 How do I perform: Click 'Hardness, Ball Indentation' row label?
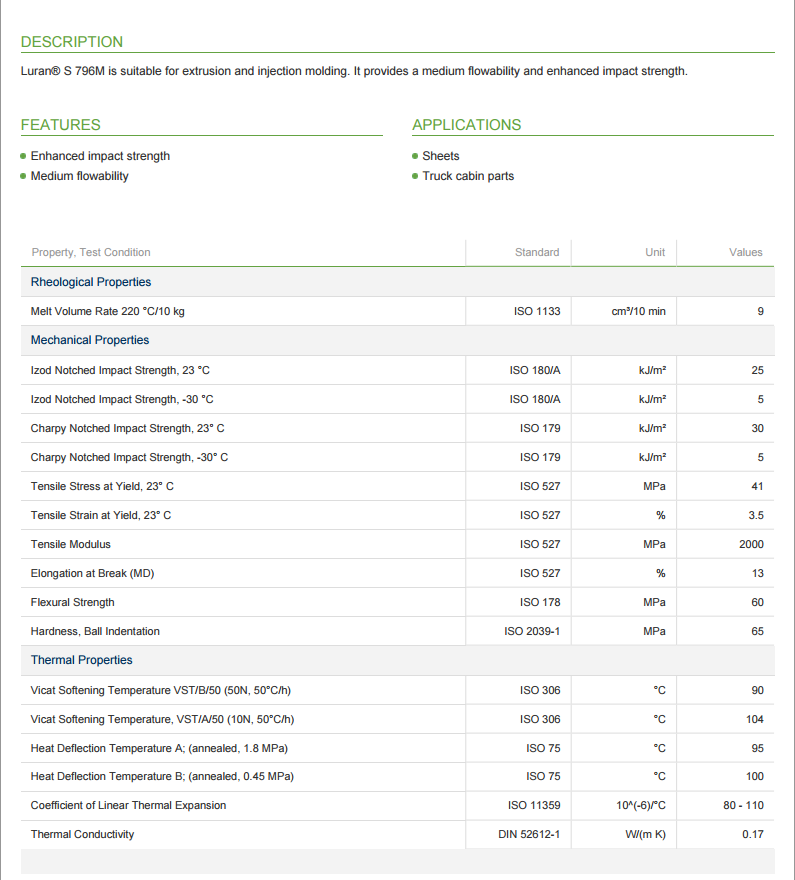click(95, 631)
